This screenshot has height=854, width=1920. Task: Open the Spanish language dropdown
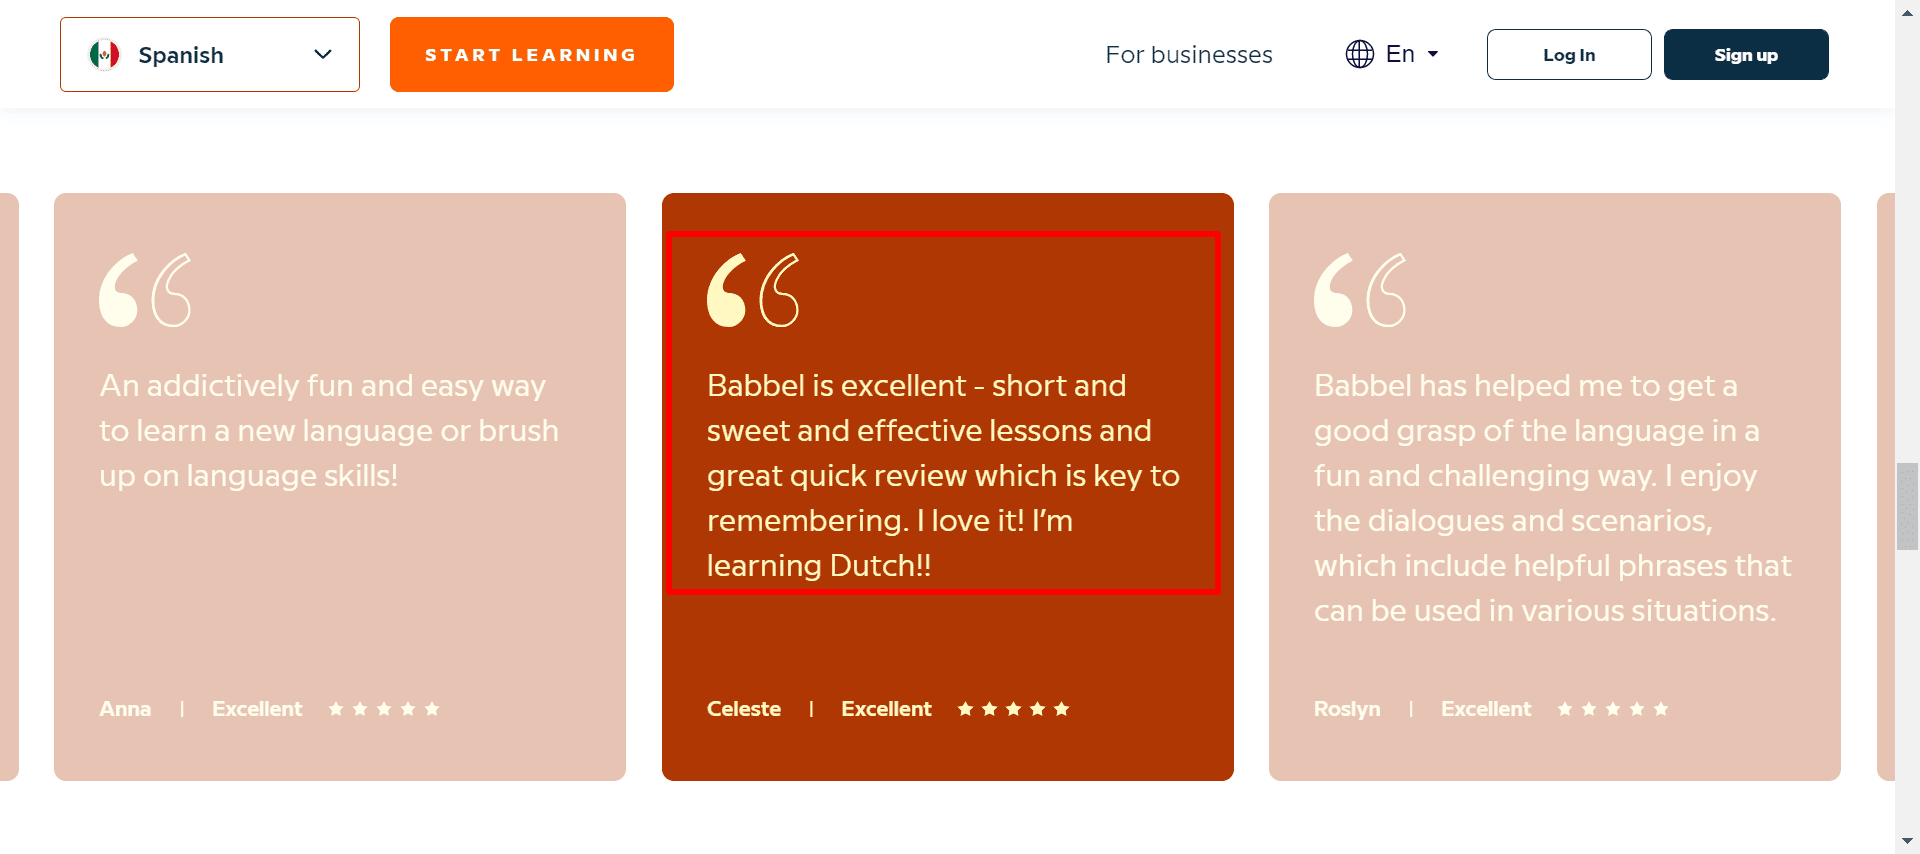click(x=210, y=55)
